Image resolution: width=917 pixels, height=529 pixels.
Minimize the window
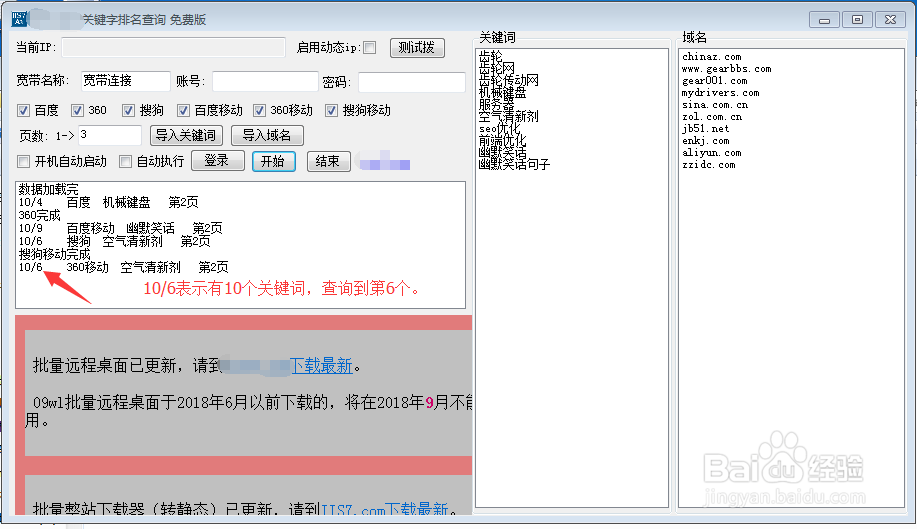tap(825, 20)
